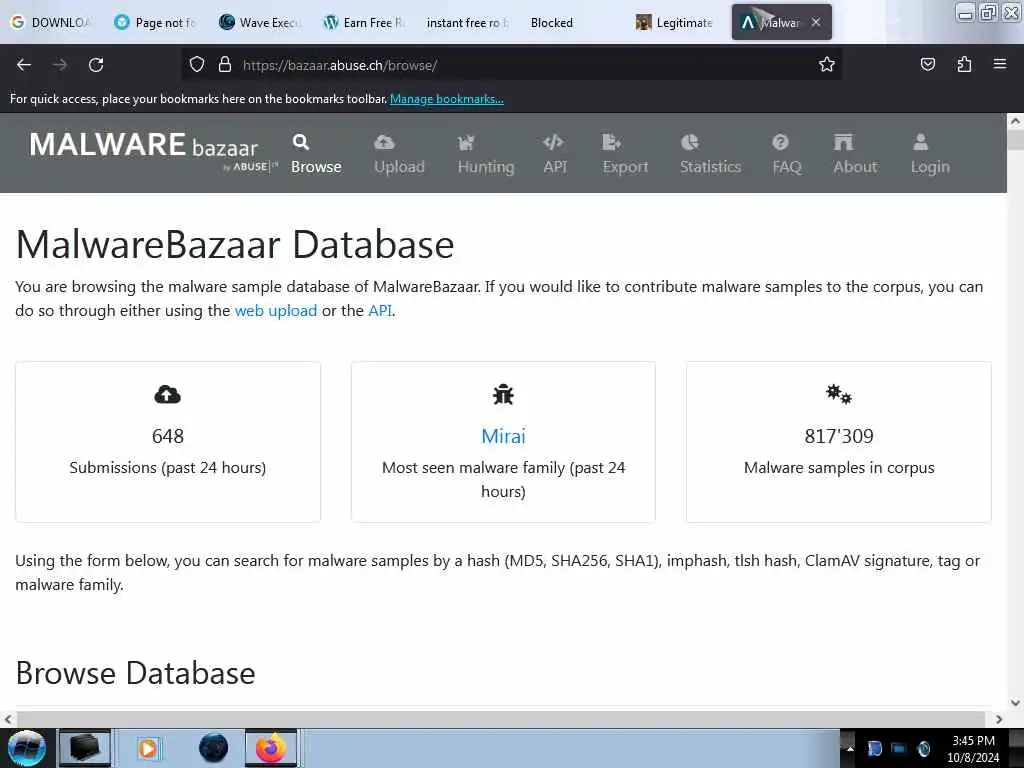Click the 817'309 samples count
This screenshot has width=1024, height=768.
pos(839,436)
